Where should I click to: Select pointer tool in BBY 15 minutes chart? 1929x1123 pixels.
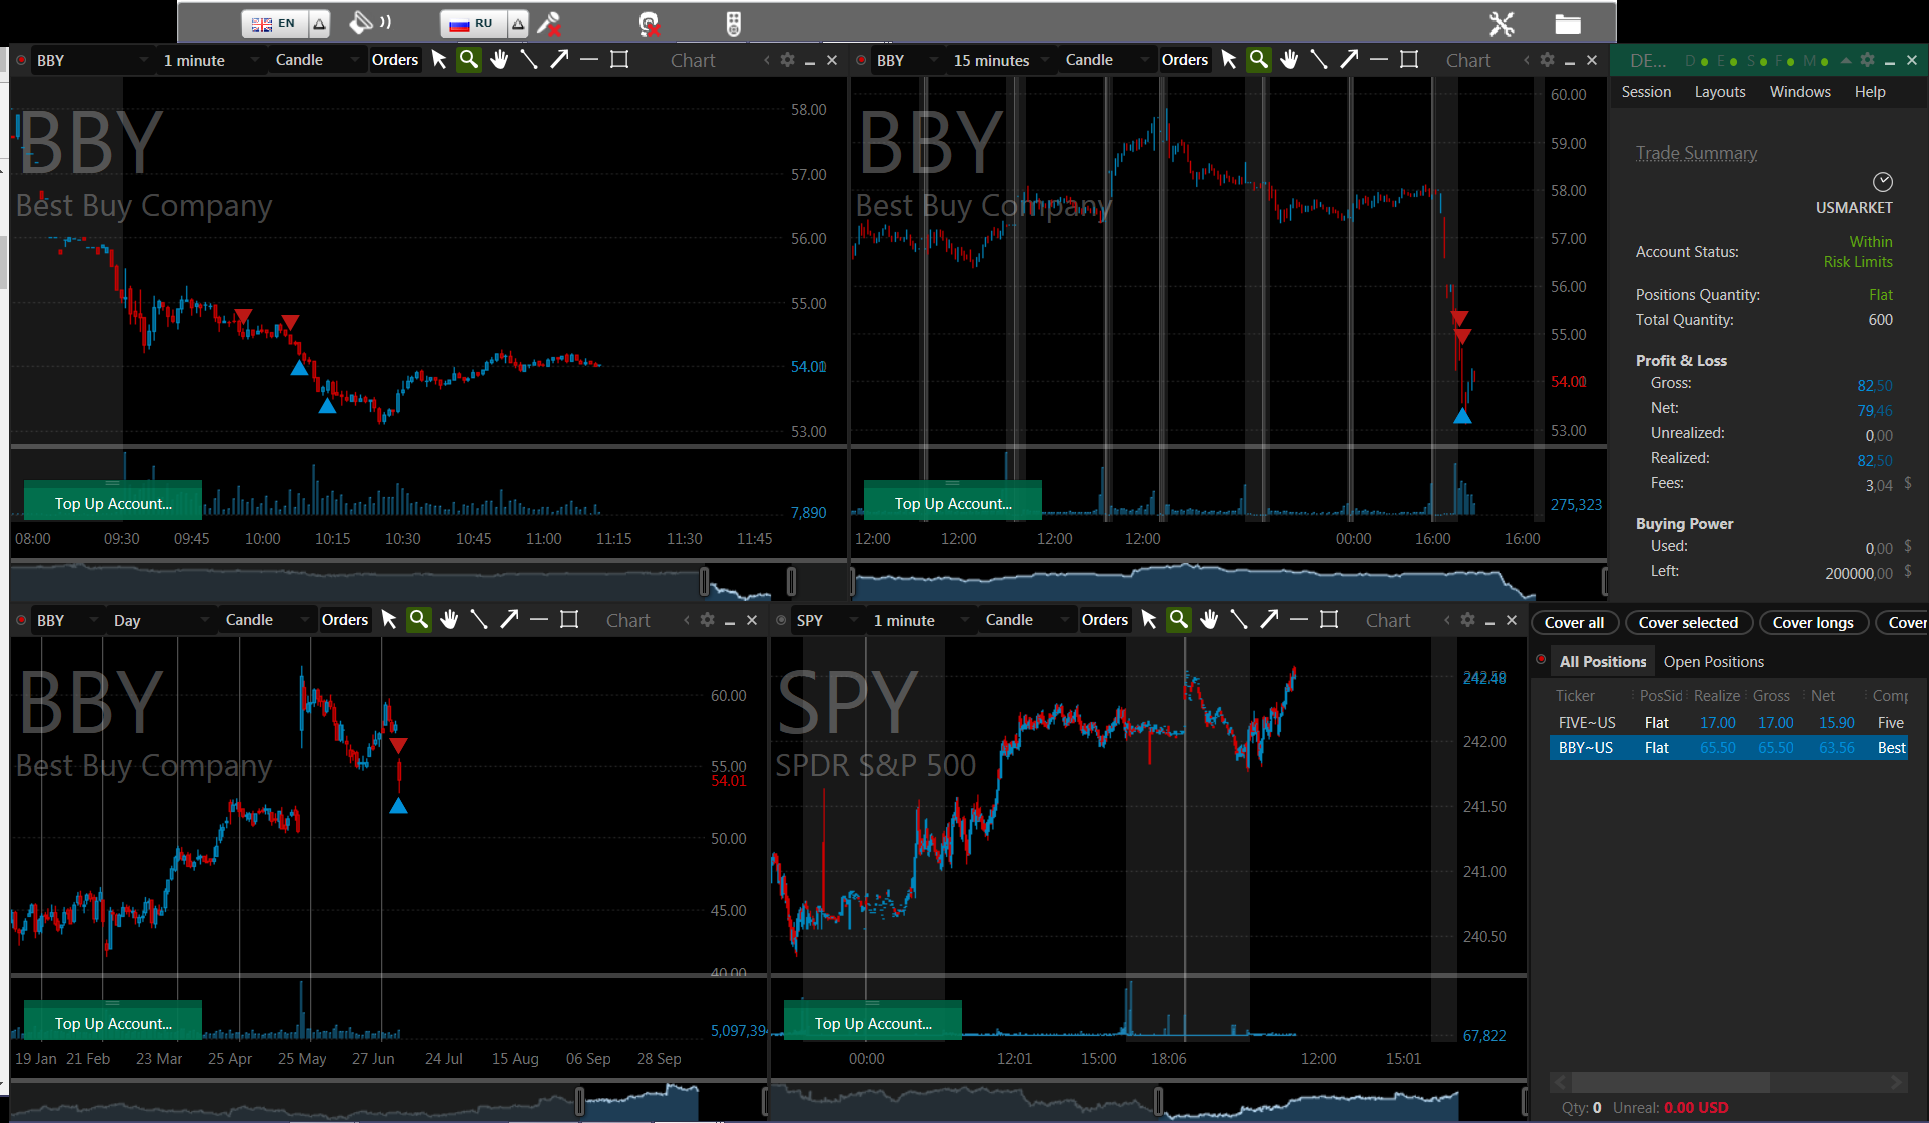click(1229, 60)
